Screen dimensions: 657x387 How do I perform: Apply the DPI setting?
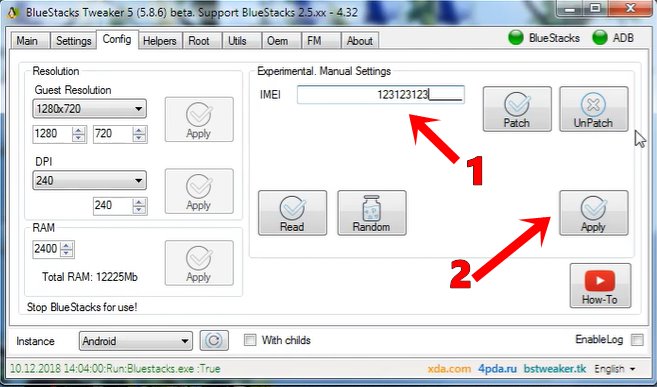pos(199,191)
